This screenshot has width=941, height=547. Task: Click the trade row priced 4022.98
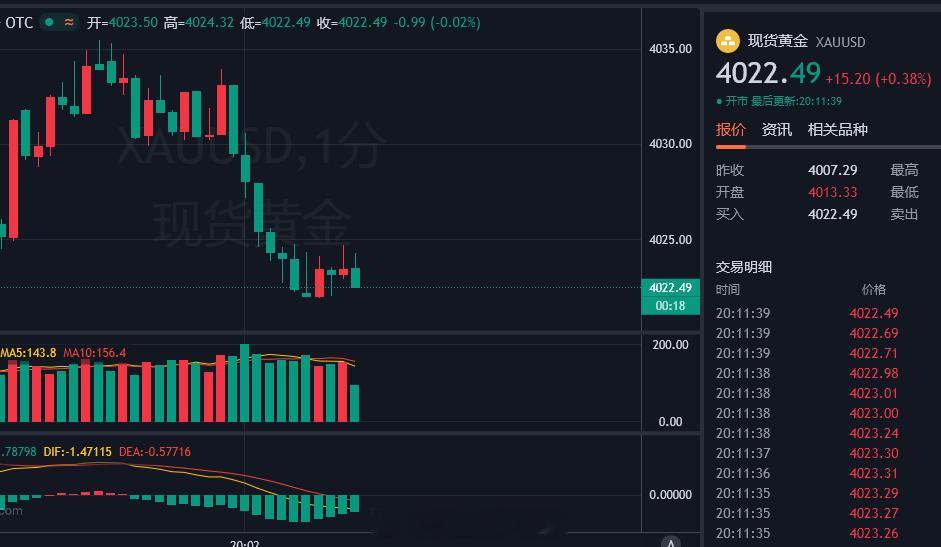(807, 373)
